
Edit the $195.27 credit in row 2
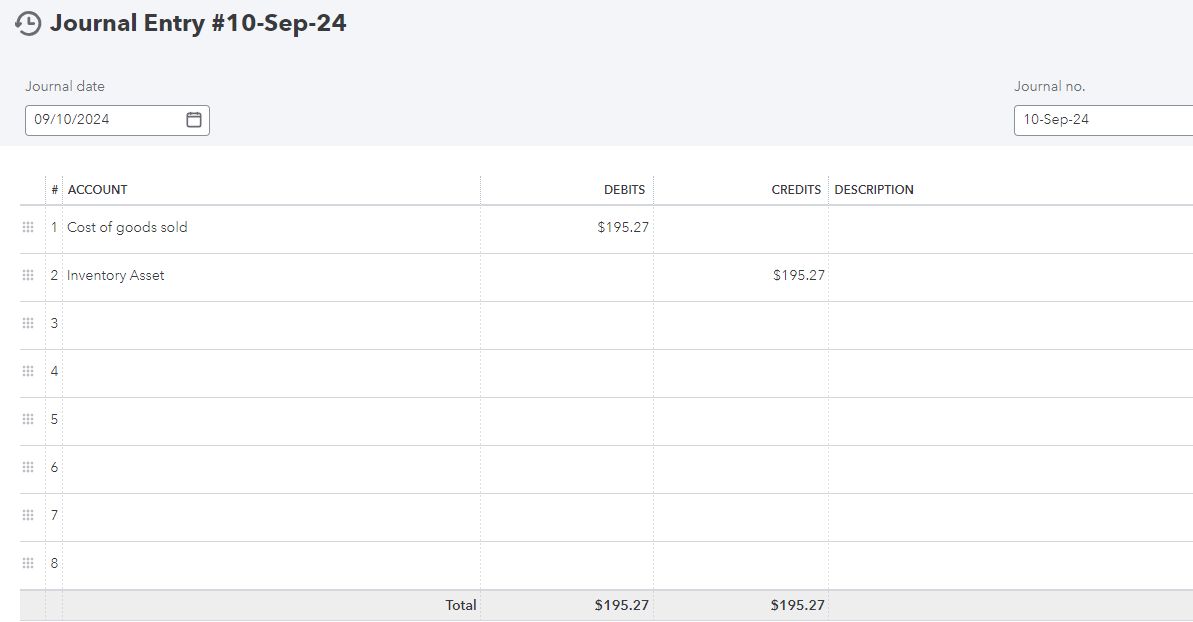pyautogui.click(x=742, y=276)
